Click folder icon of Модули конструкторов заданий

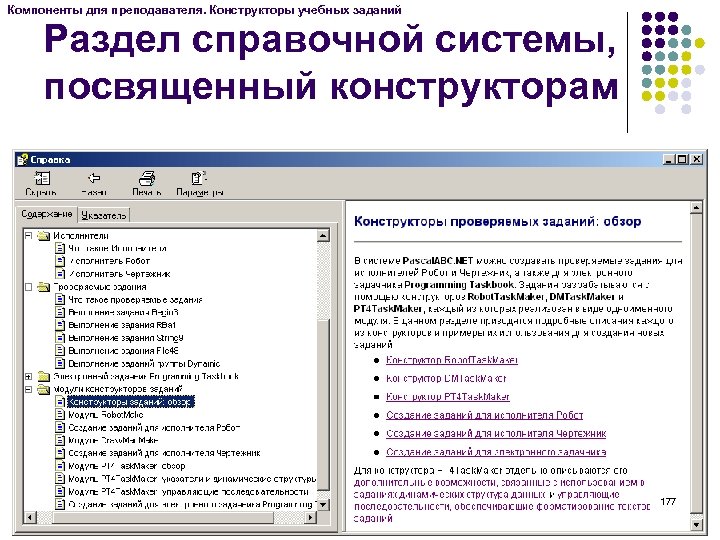click(44, 389)
